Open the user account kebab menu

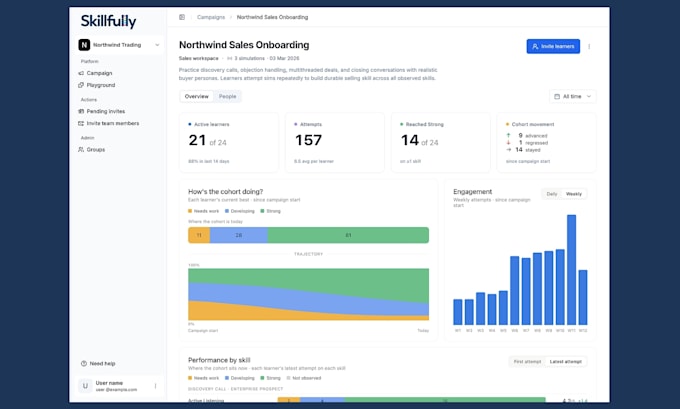(155, 386)
